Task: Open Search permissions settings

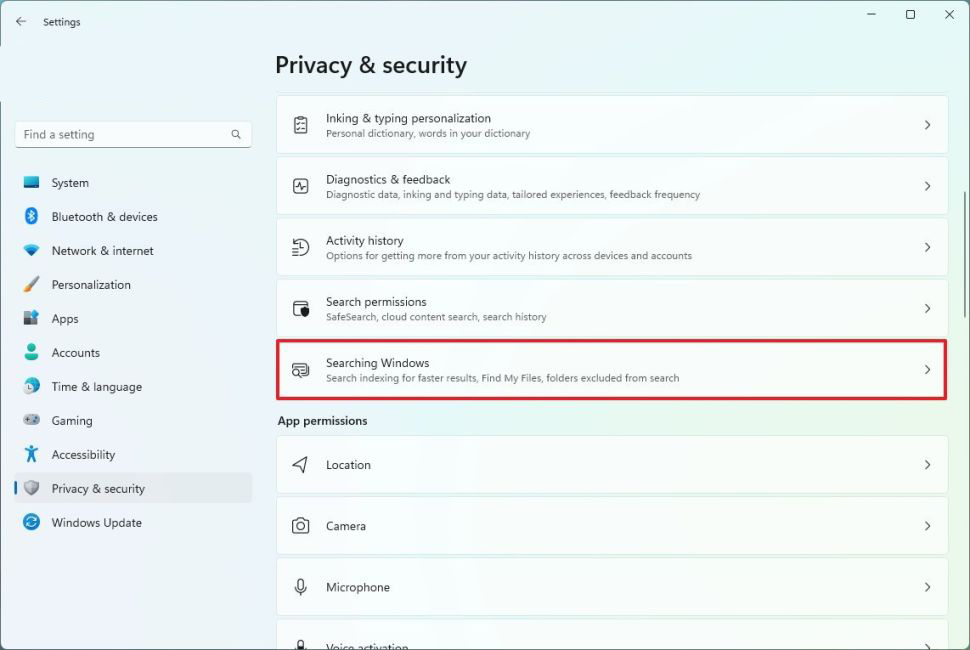Action: 611,308
